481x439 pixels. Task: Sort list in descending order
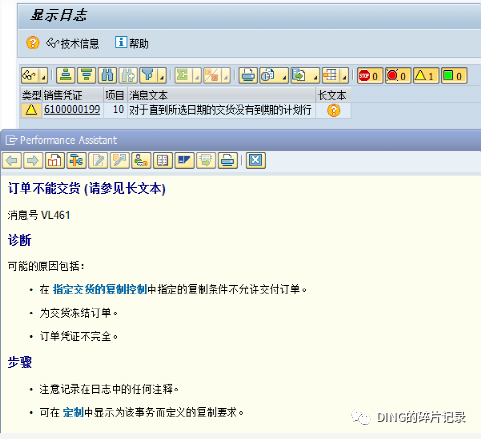[x=86, y=75]
